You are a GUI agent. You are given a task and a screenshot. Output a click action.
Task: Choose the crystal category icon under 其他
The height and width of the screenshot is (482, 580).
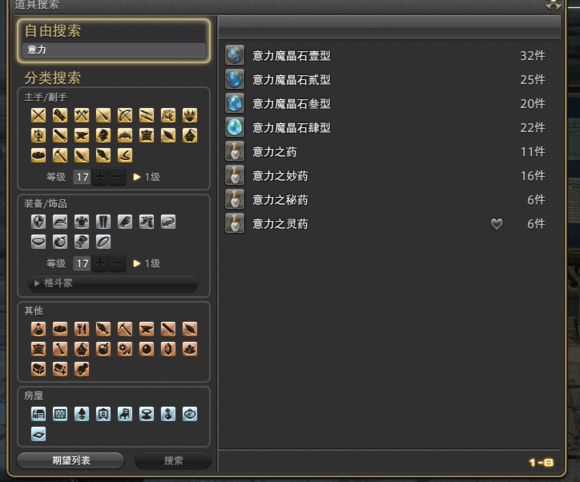pyautogui.click(x=168, y=349)
